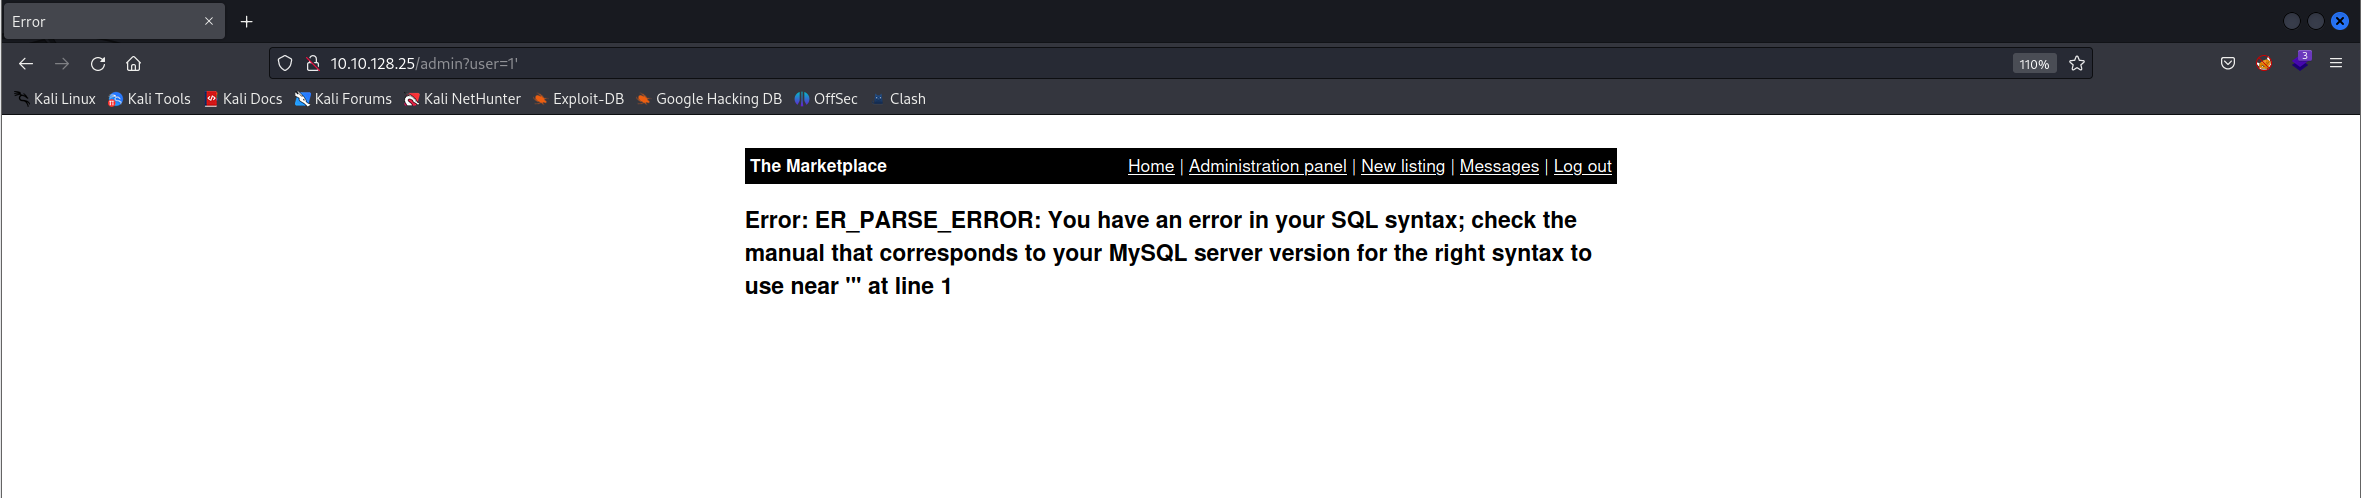
Task: Click the Home toolbar icon
Action: [x=133, y=64]
